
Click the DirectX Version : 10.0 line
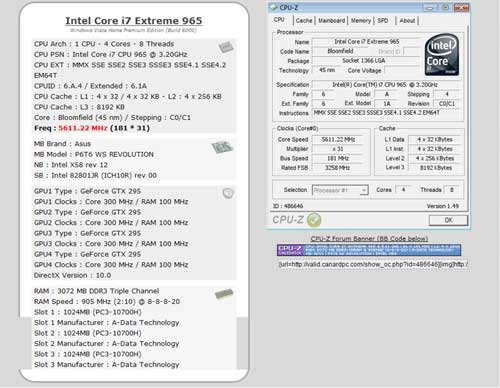[72, 275]
